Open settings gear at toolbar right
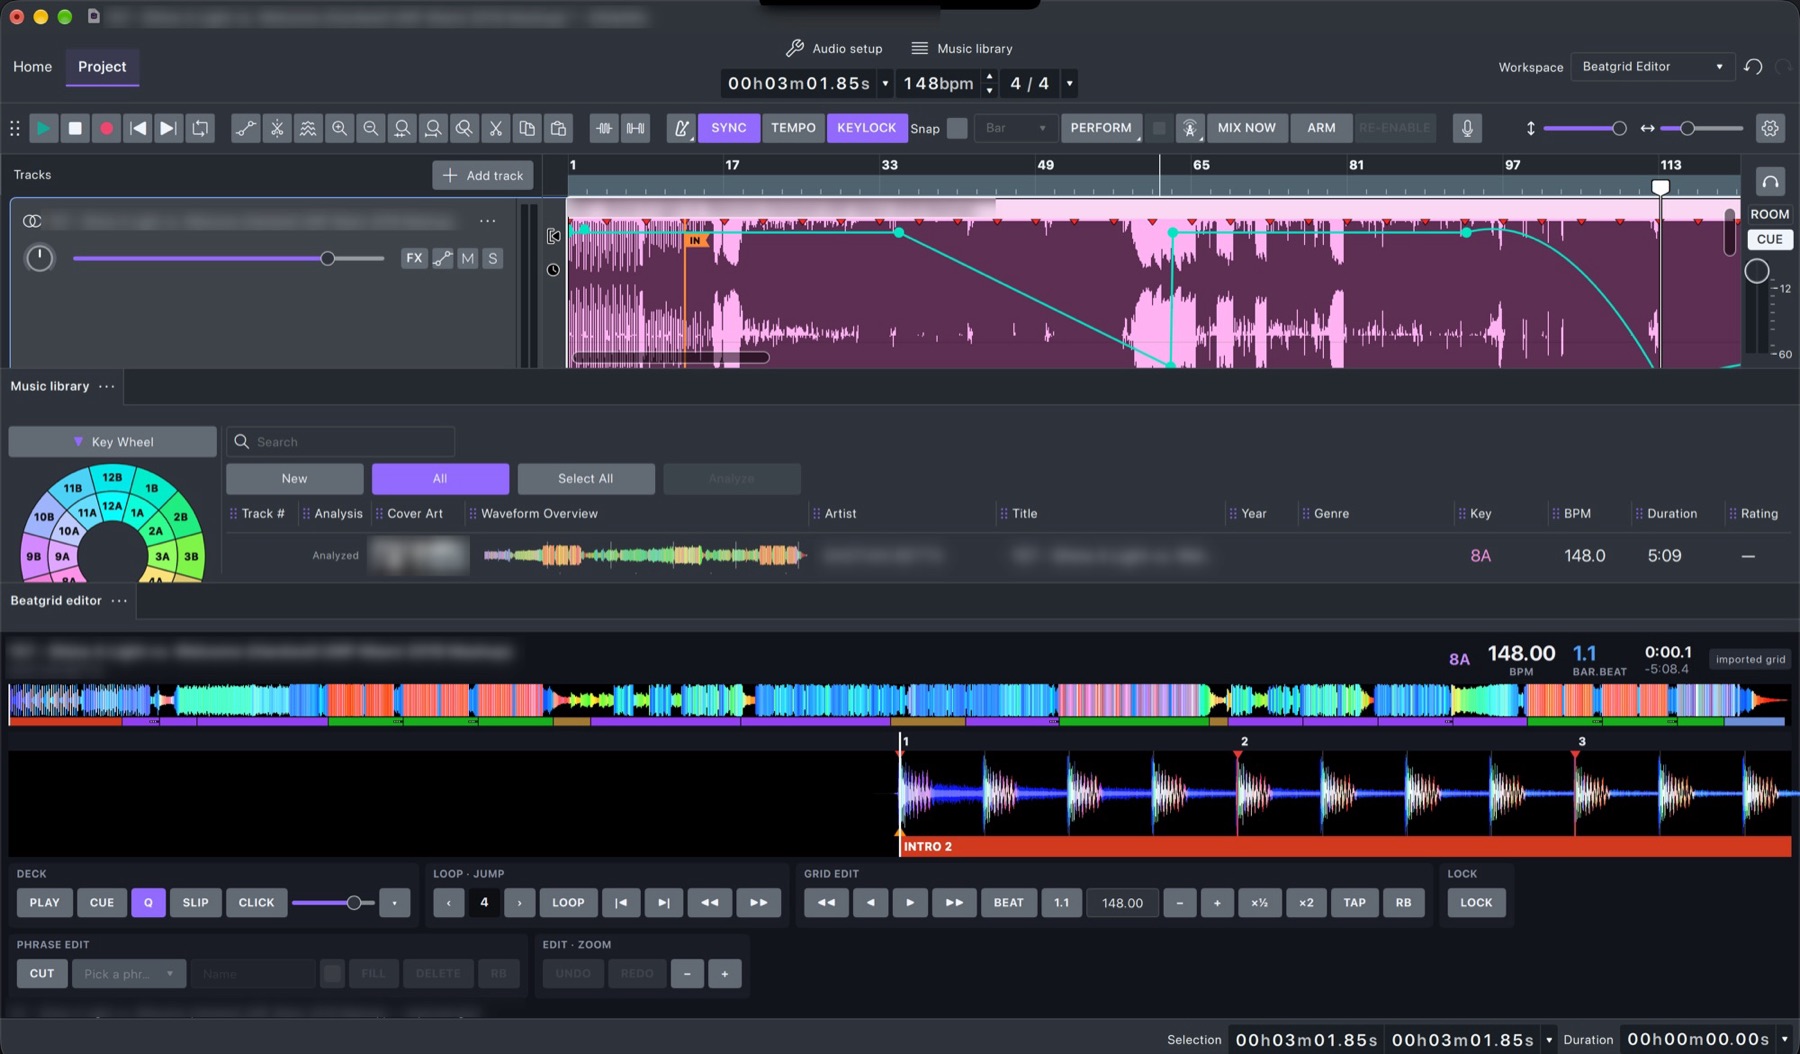Screen dimensions: 1800x1054 point(1770,128)
